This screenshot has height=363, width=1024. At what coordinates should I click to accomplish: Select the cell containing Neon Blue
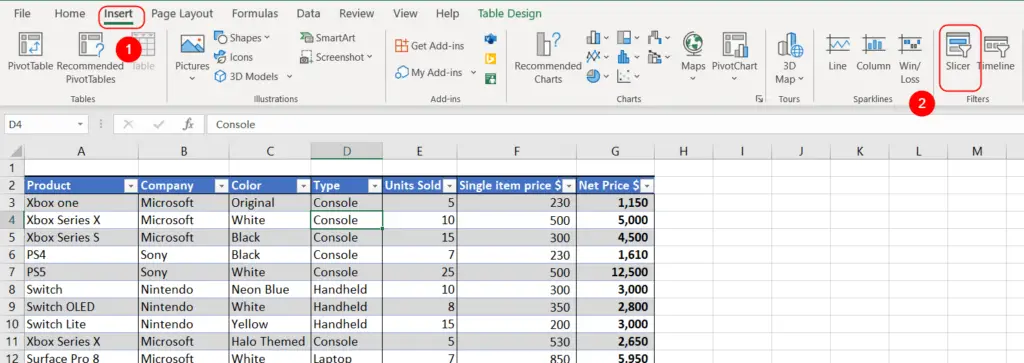(x=270, y=289)
